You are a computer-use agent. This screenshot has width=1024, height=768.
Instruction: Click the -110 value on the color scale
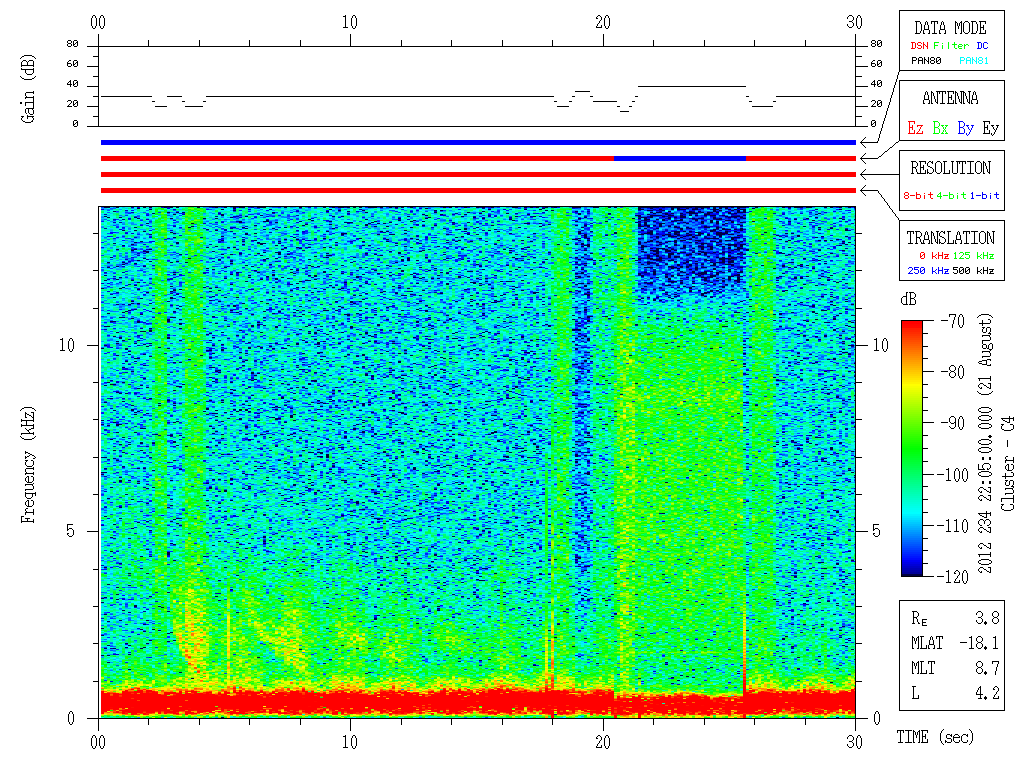(x=955, y=526)
